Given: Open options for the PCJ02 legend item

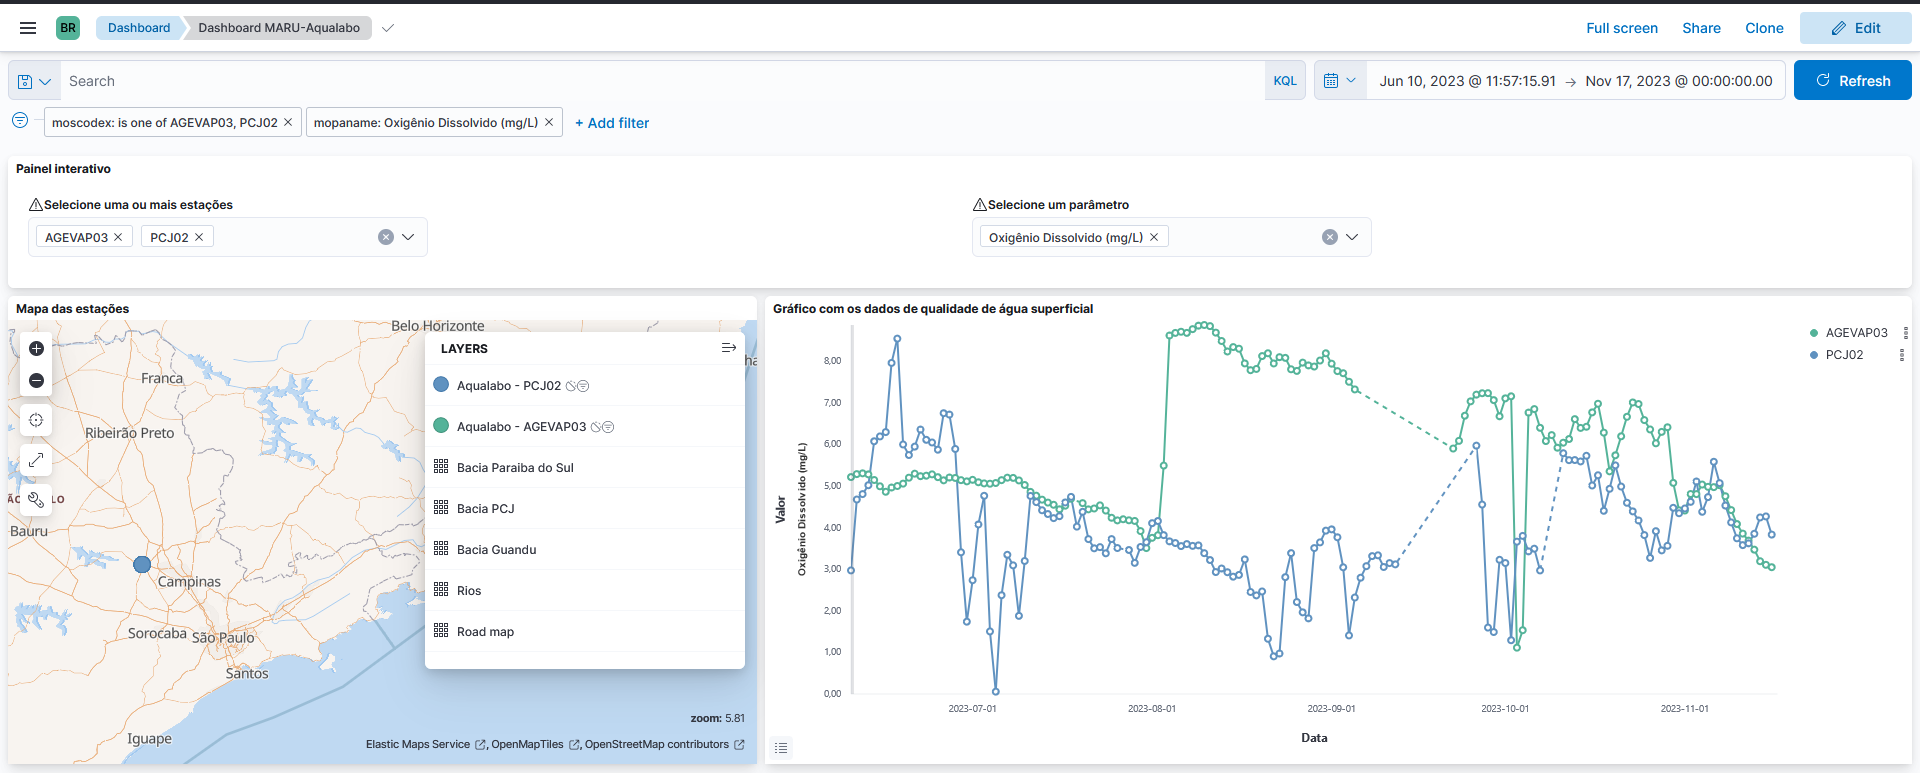Looking at the screenshot, I should 1901,355.
